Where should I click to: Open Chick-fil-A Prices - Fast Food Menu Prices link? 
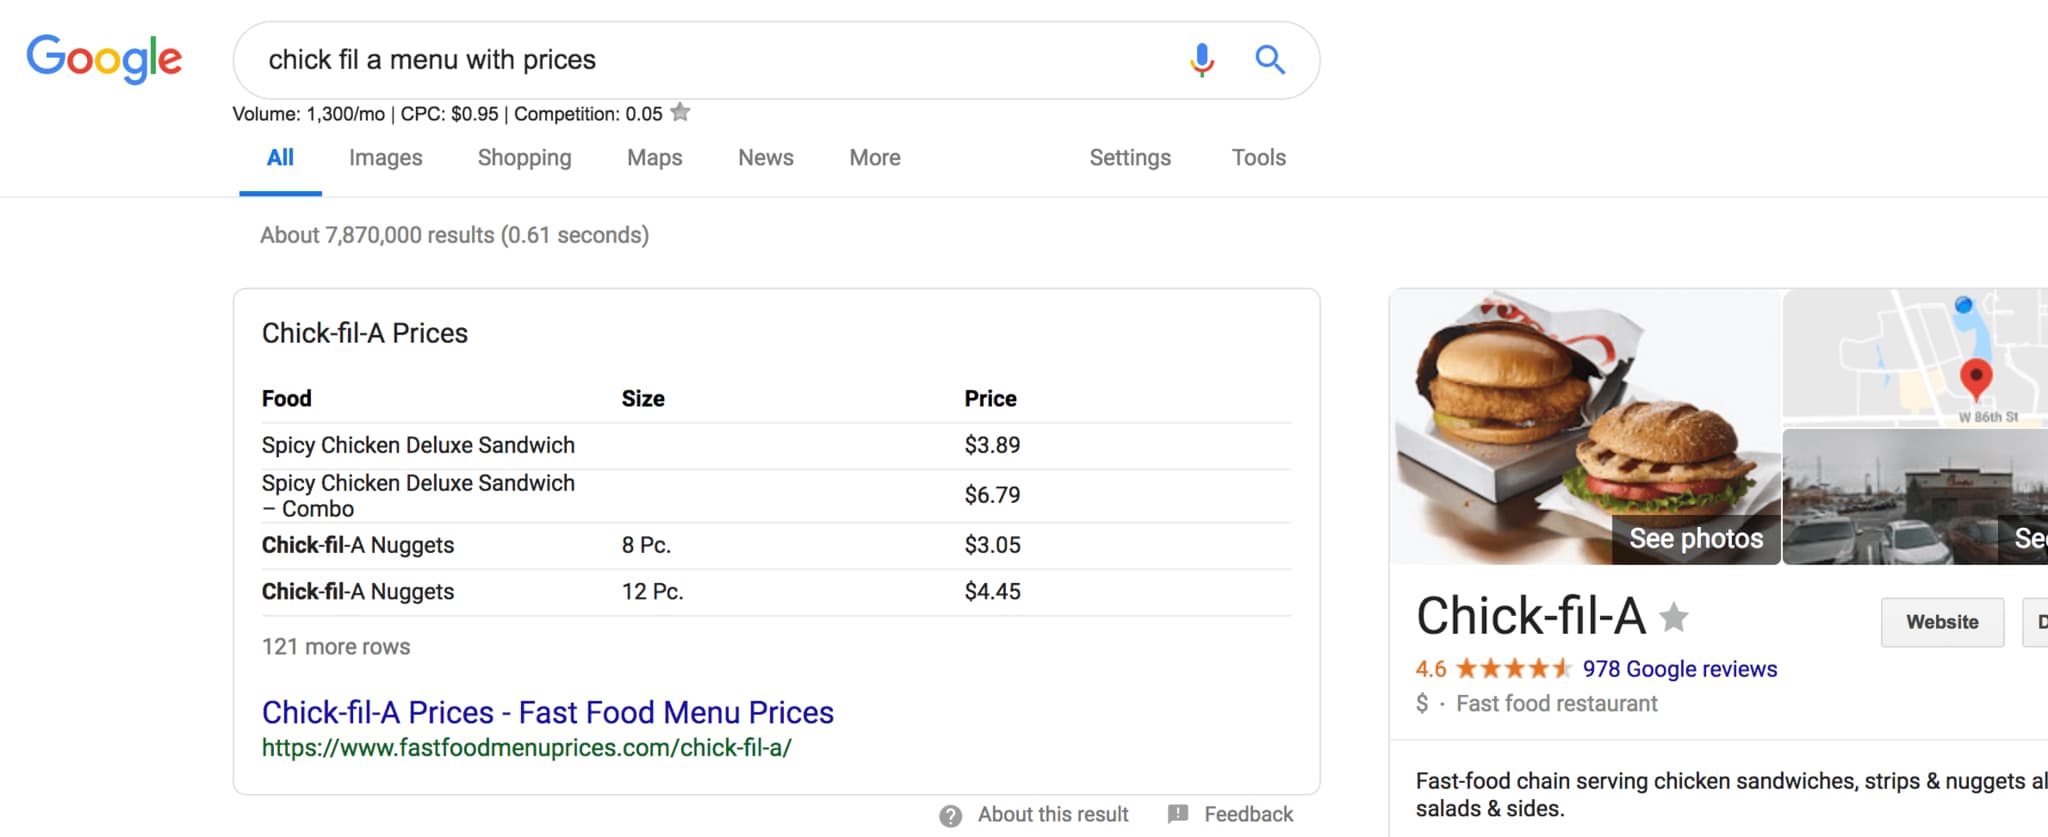coord(547,712)
